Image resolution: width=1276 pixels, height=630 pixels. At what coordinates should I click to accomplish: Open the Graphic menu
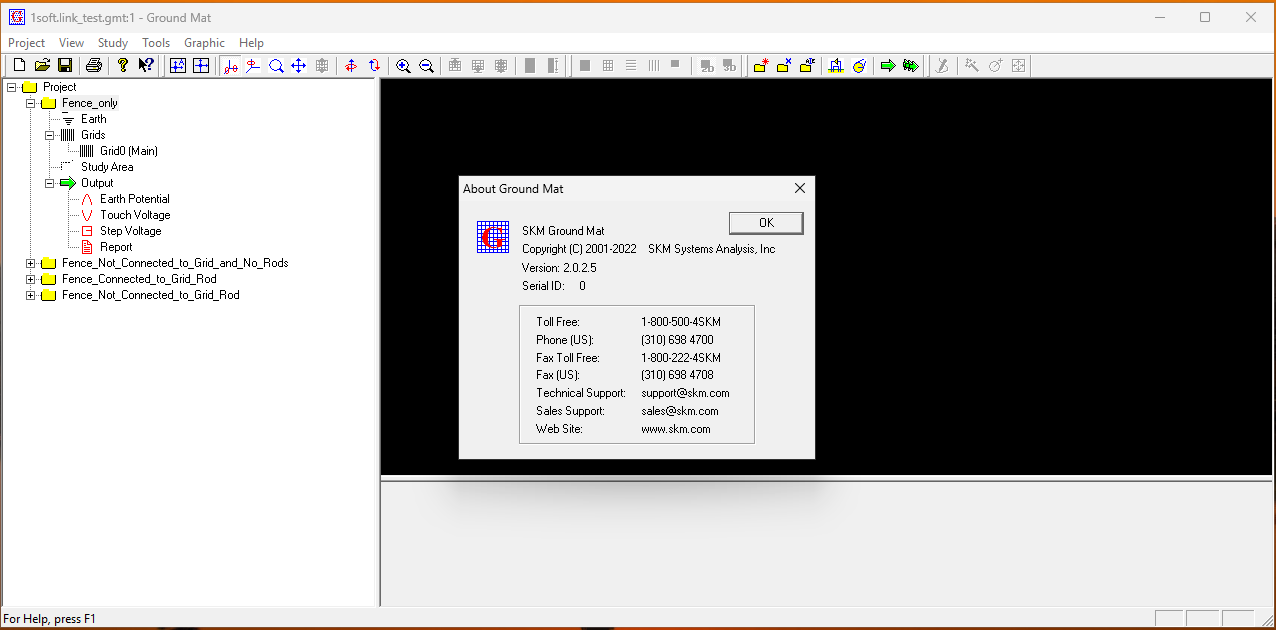[x=205, y=43]
